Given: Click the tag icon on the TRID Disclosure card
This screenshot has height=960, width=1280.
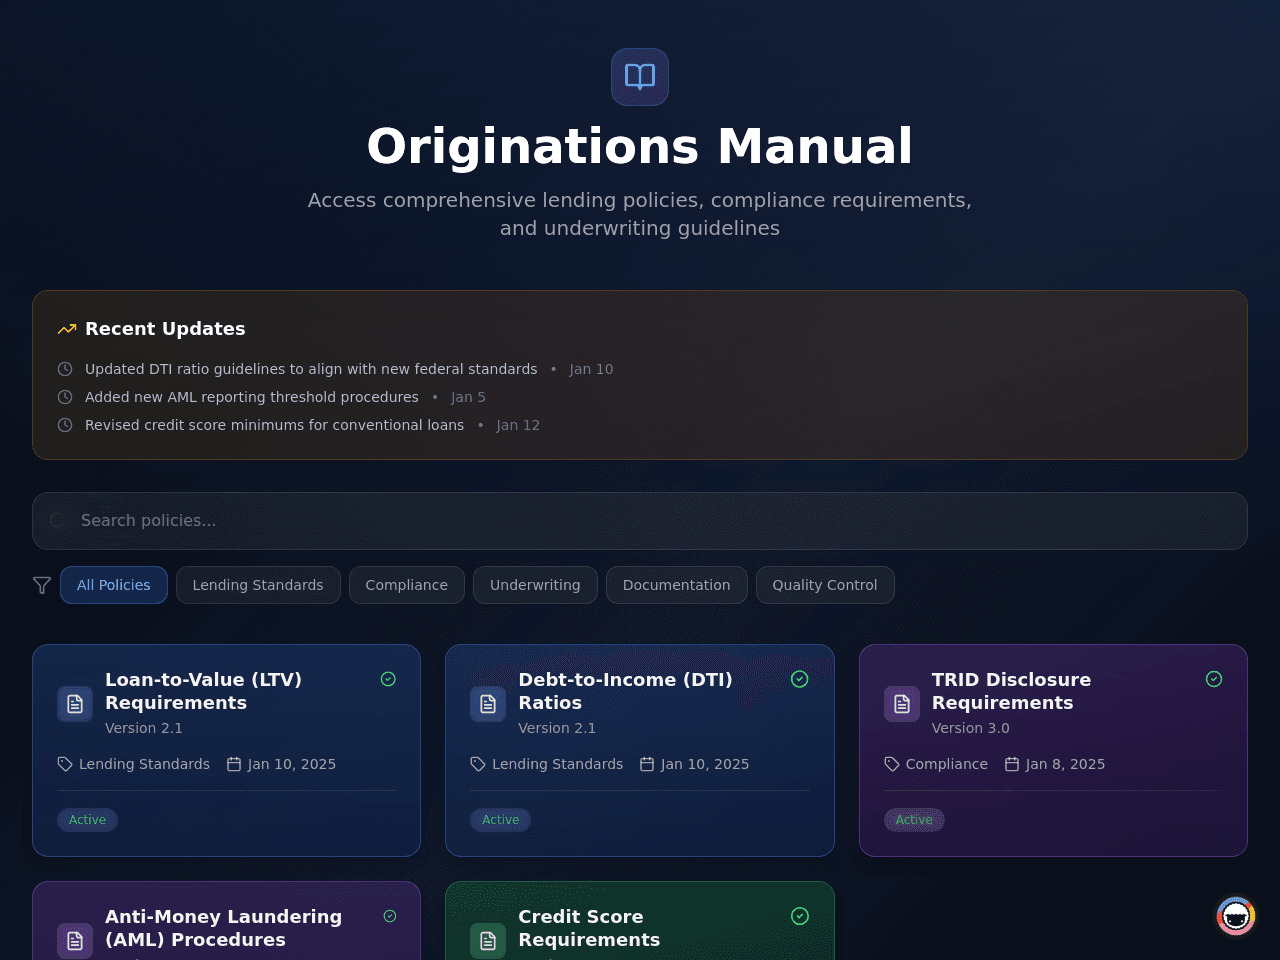Looking at the screenshot, I should [892, 764].
